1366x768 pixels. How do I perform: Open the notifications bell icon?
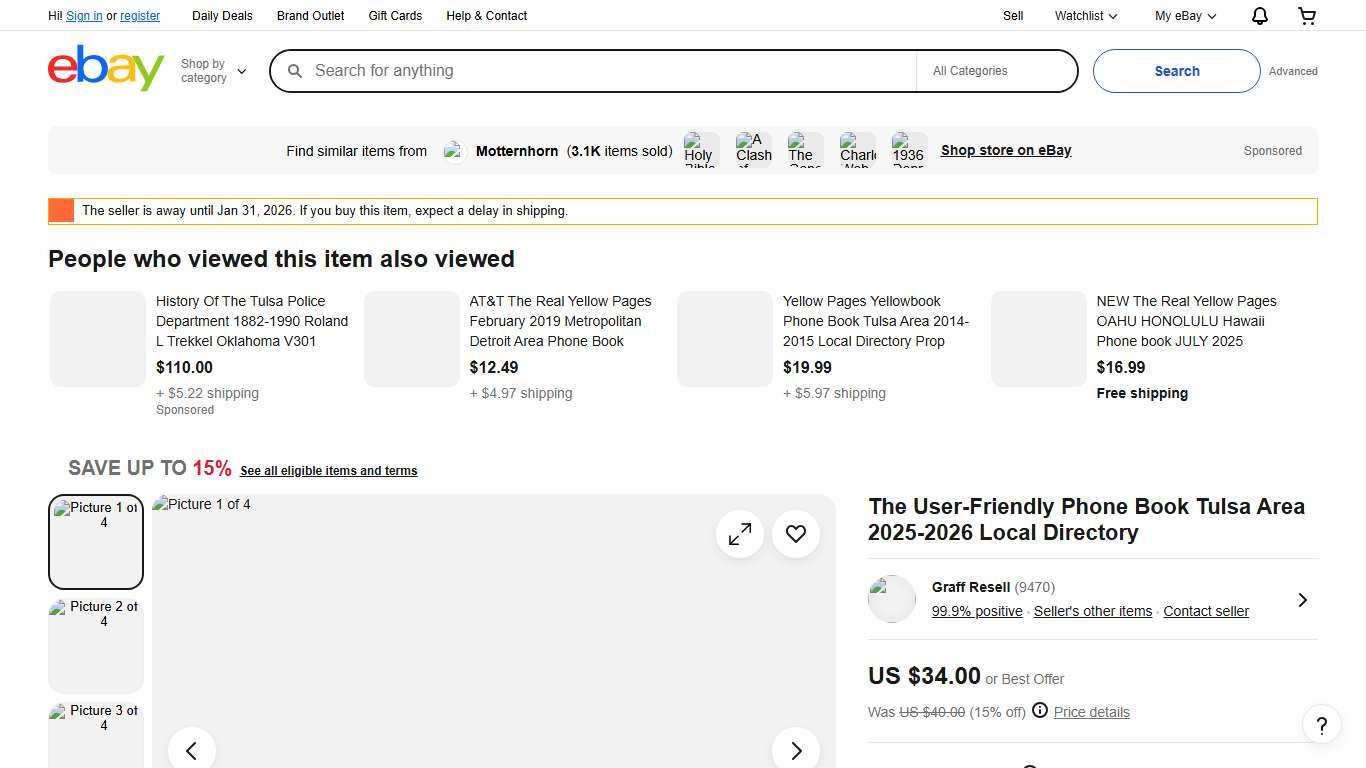(x=1260, y=16)
